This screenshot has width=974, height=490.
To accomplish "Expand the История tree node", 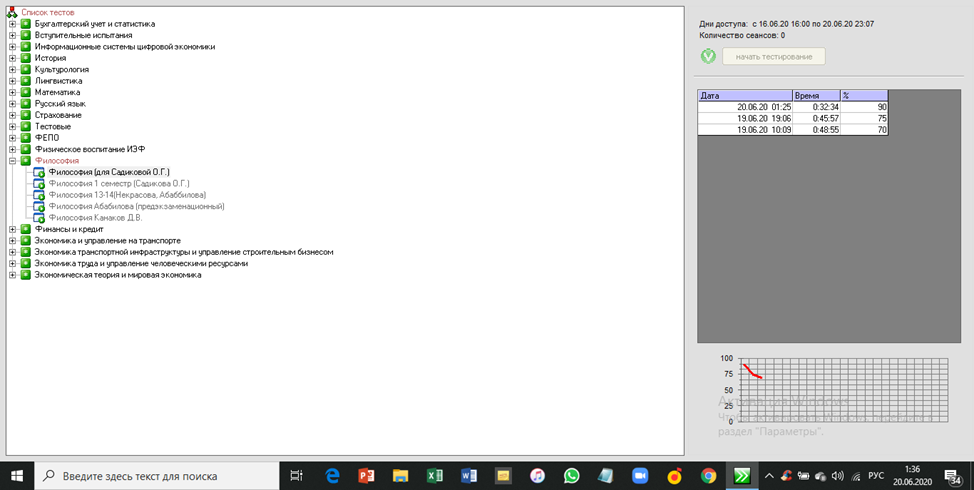I will click(x=12, y=58).
